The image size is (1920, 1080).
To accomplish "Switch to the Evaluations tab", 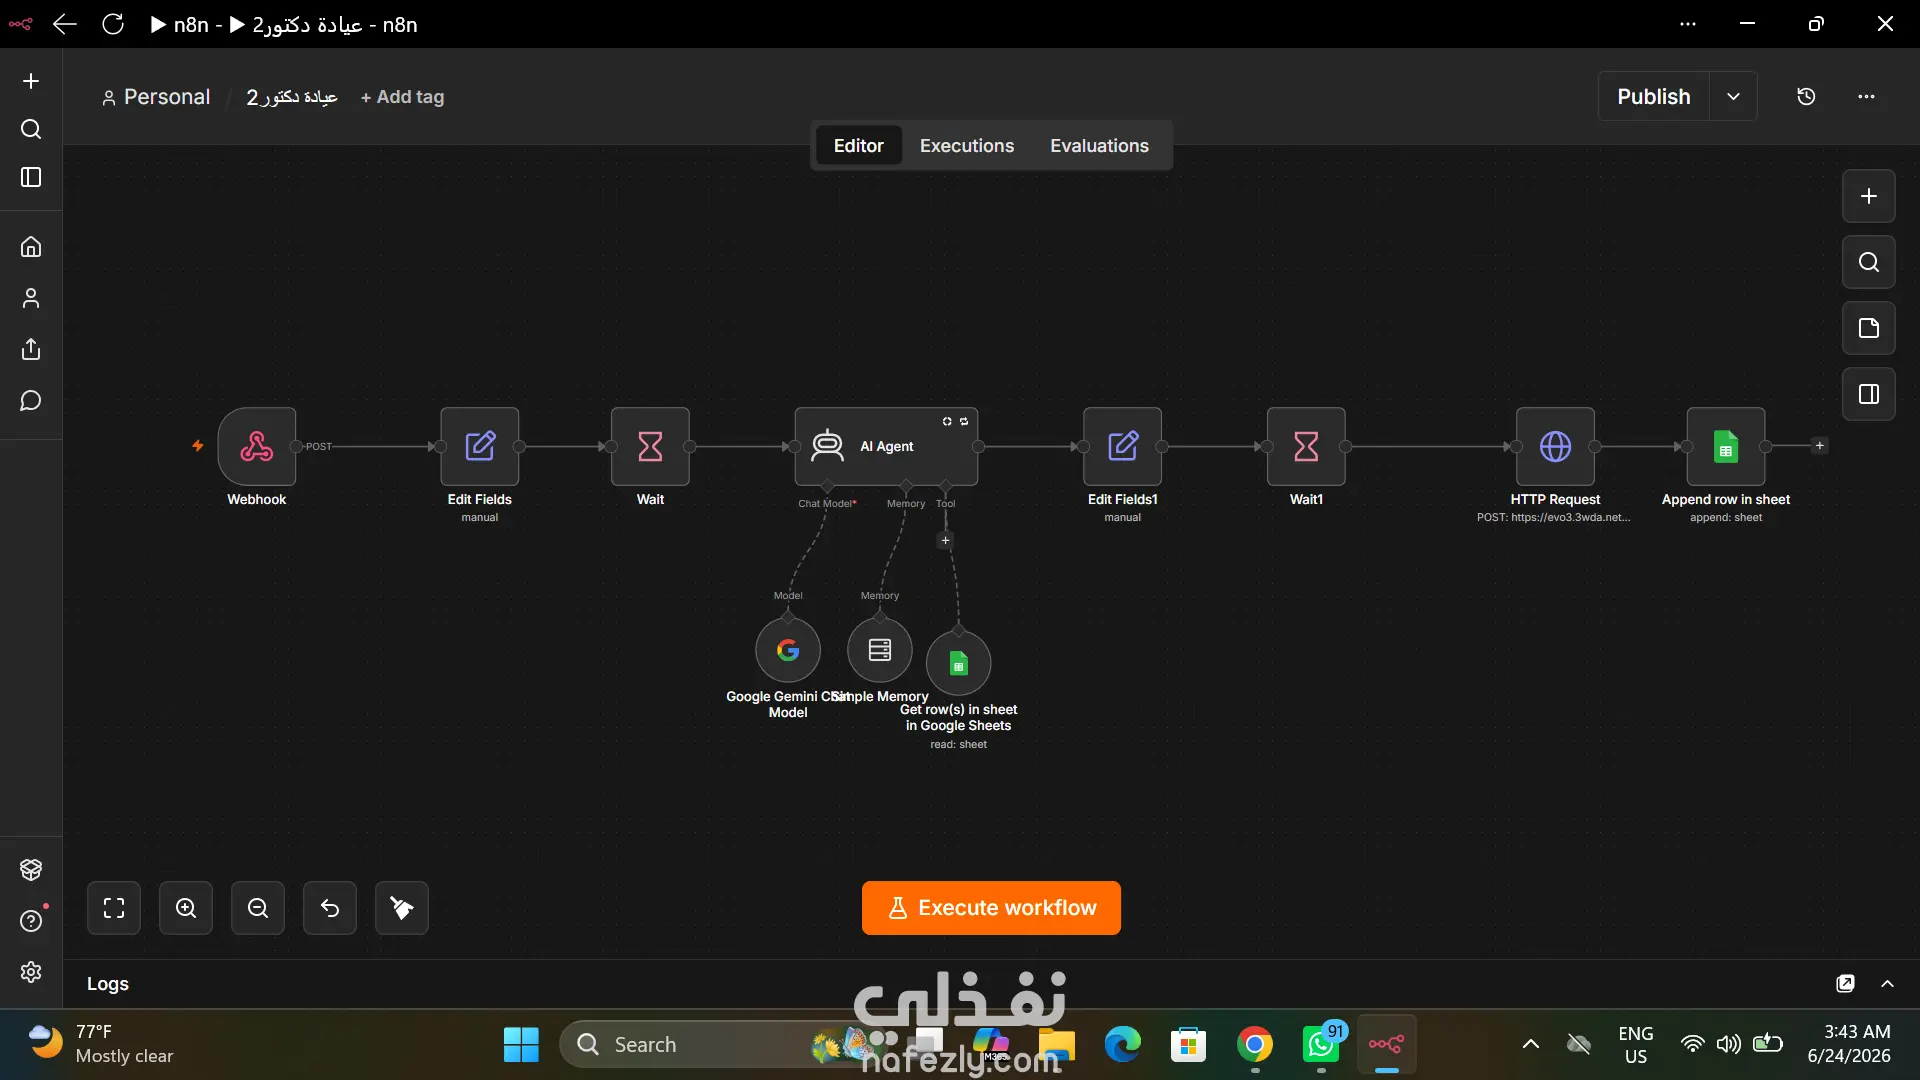I will coord(1099,146).
